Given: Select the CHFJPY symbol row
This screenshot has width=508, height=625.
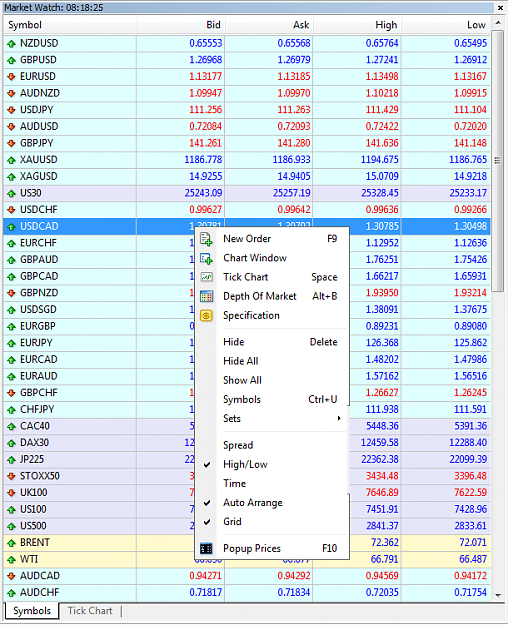Looking at the screenshot, I should pos(100,409).
